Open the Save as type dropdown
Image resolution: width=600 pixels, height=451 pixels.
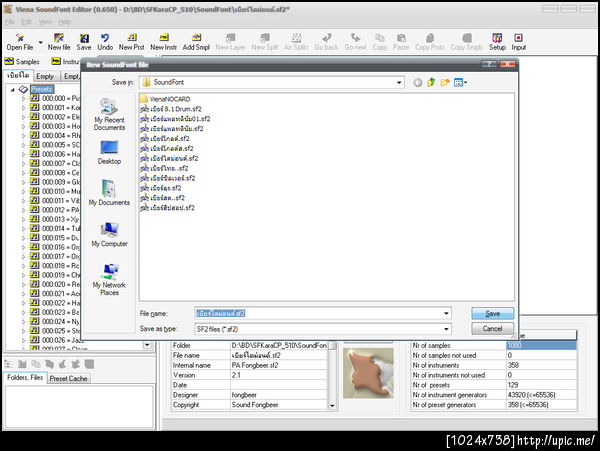tap(446, 329)
